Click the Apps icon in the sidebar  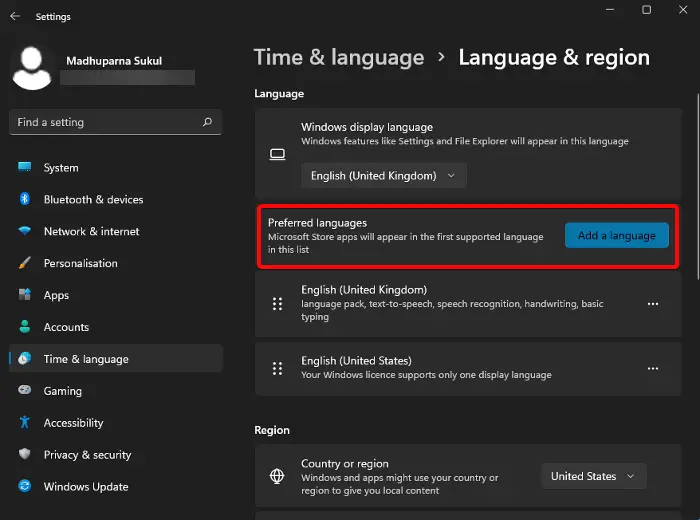tap(25, 295)
